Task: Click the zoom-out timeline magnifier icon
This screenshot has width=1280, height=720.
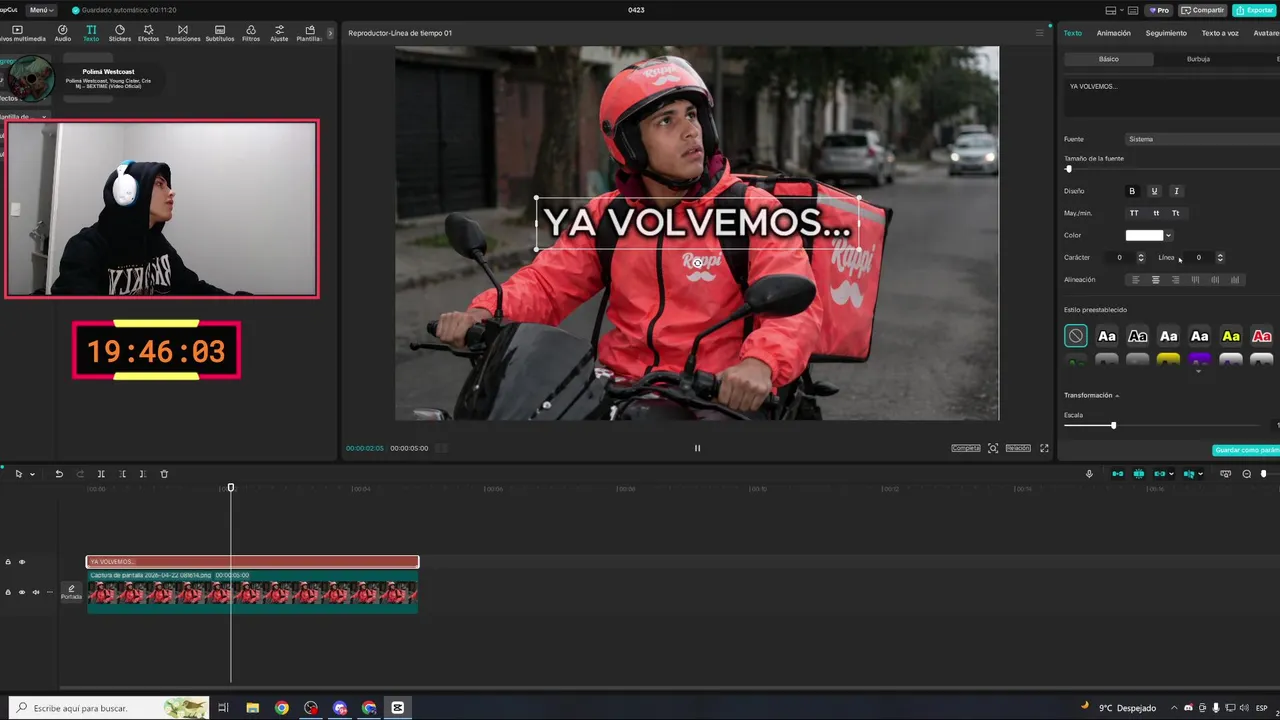Action: click(x=1247, y=474)
